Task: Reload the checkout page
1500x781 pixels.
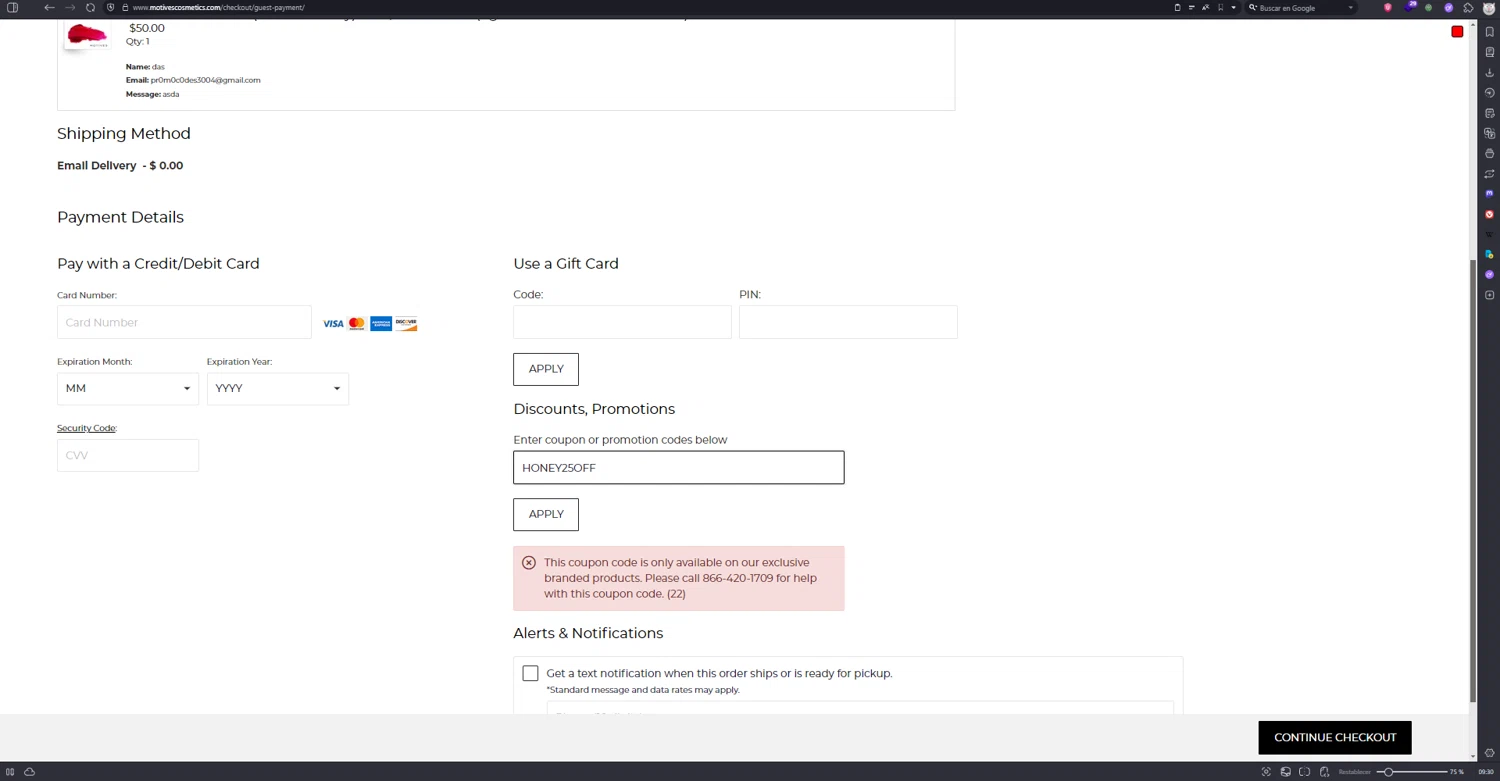Action: click(x=90, y=7)
